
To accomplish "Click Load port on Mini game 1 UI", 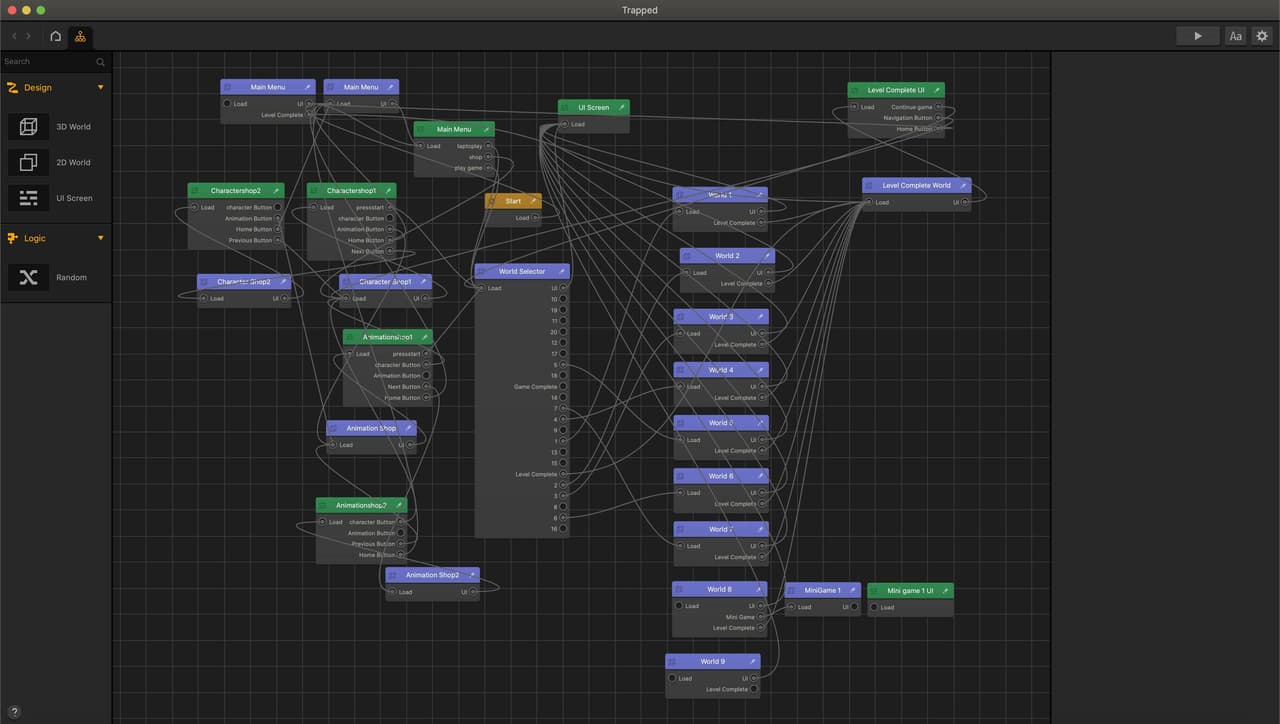I will 874,607.
